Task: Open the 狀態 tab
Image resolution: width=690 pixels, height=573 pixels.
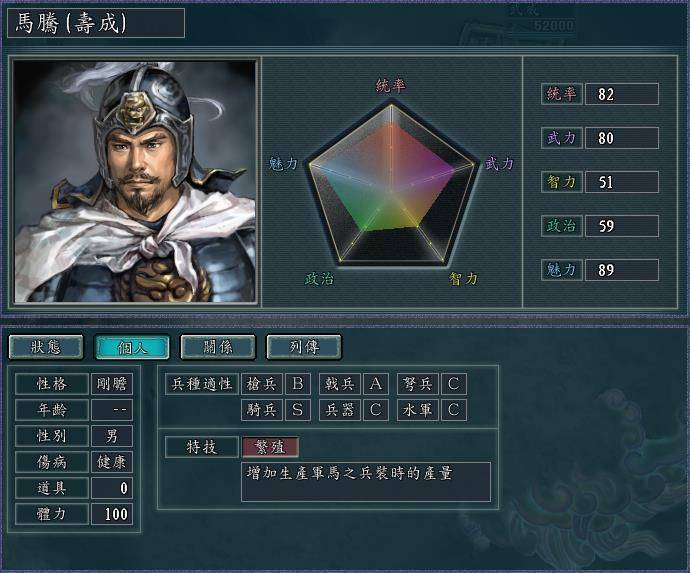Action: click(46, 347)
